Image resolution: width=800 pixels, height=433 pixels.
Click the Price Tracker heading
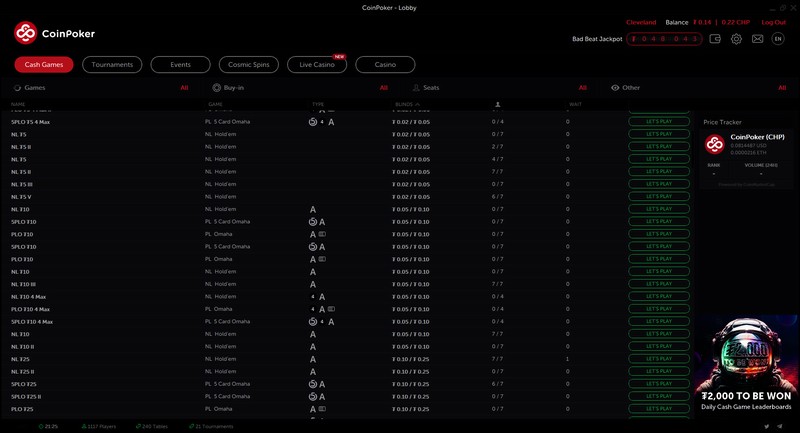[x=722, y=122]
